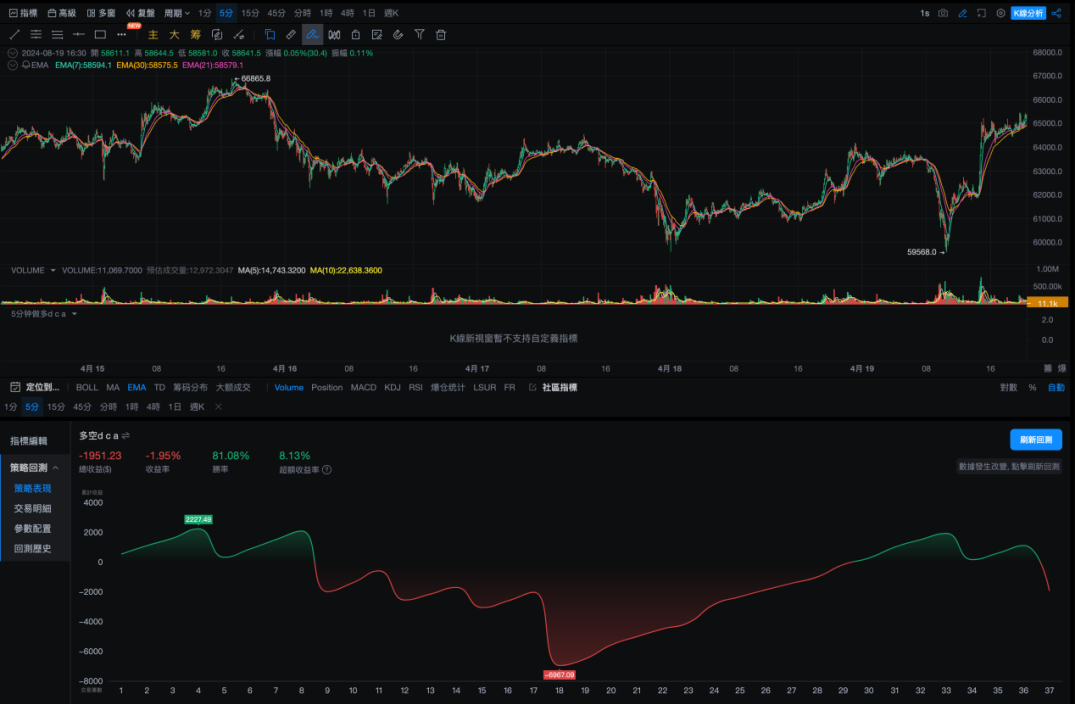Click the 主 indicator icon
Viewport: 1075px width, 704px height.
153,34
